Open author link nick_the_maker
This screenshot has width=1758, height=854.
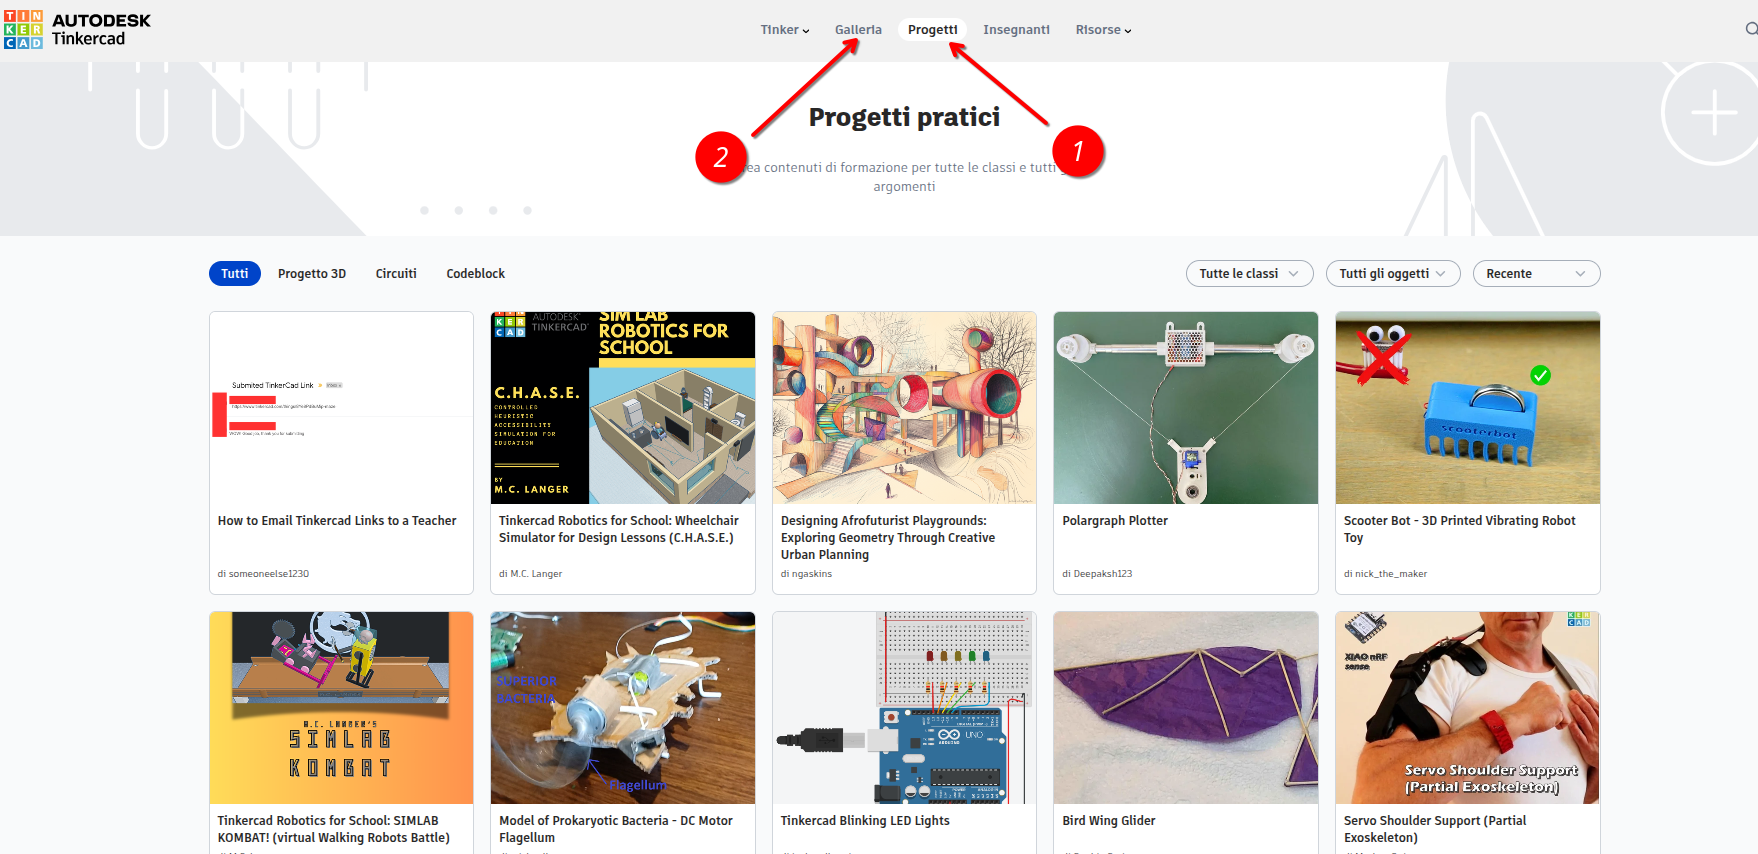tap(1391, 574)
